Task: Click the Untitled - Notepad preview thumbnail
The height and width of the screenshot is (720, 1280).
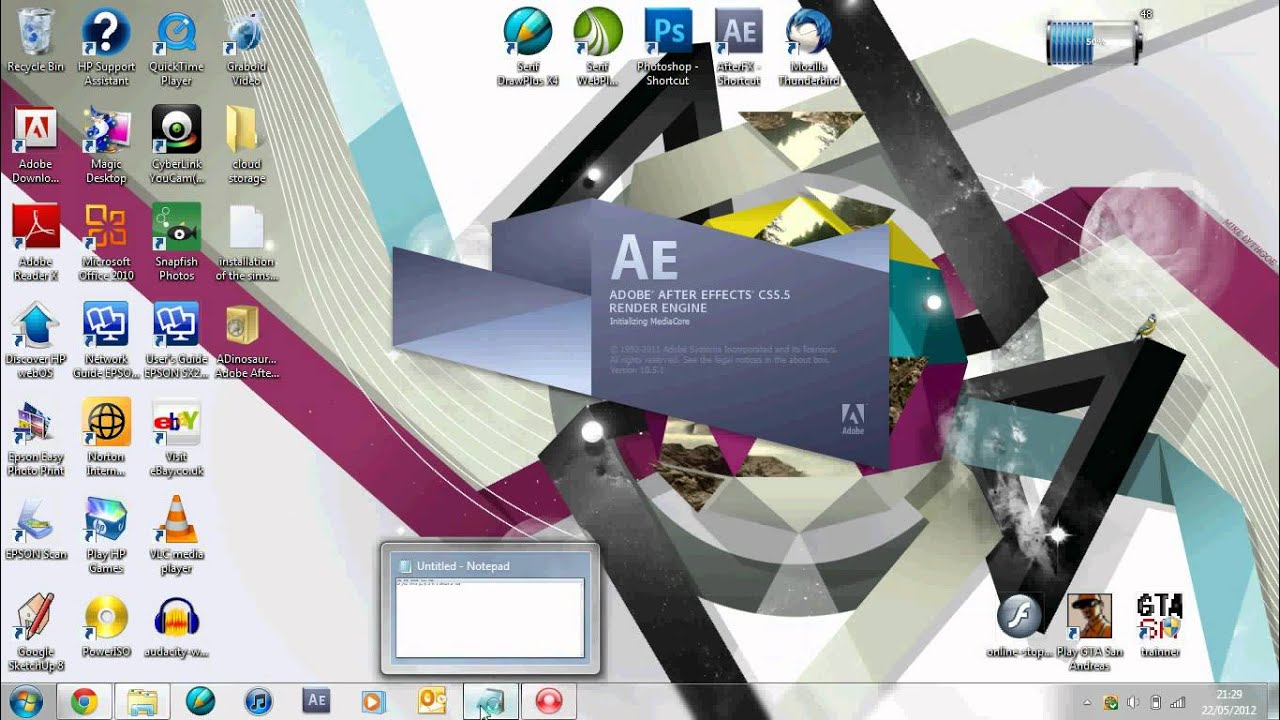Action: [x=489, y=609]
